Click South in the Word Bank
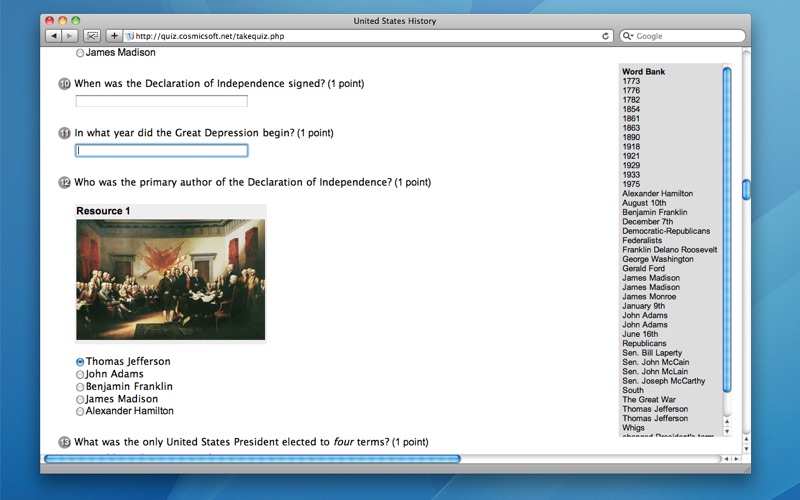Viewport: 800px width, 500px height. (x=633, y=390)
